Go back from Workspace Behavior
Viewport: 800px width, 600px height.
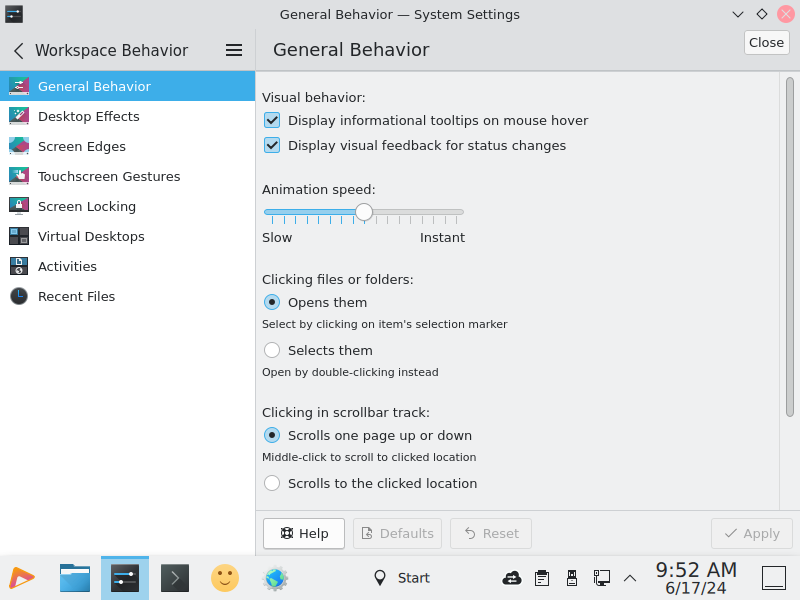(x=19, y=51)
